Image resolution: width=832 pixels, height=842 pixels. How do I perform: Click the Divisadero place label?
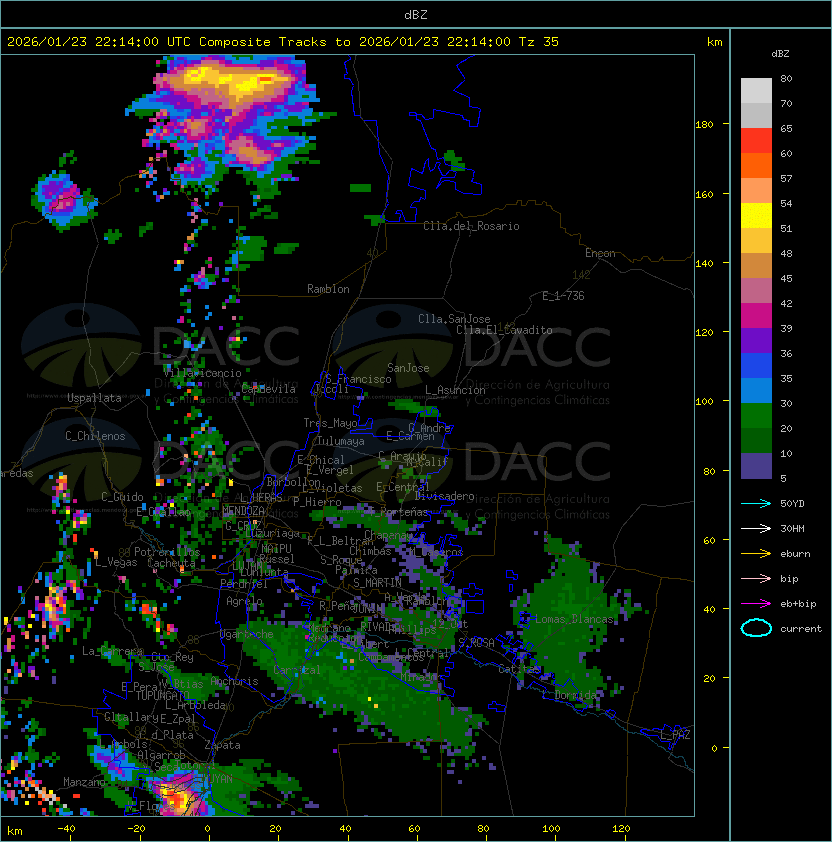[445, 496]
